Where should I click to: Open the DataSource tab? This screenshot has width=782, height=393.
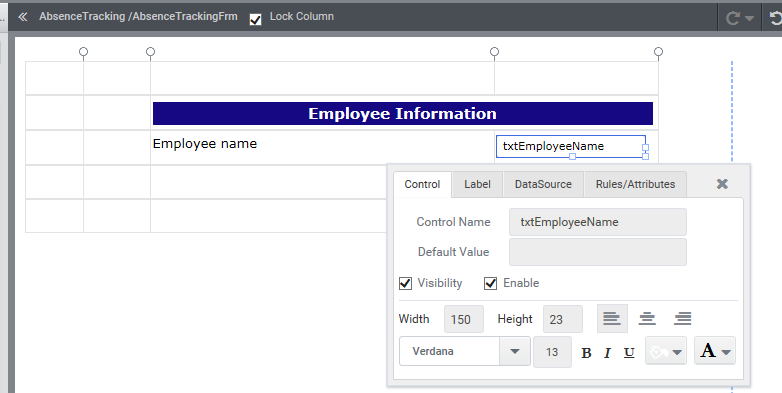[x=543, y=185]
